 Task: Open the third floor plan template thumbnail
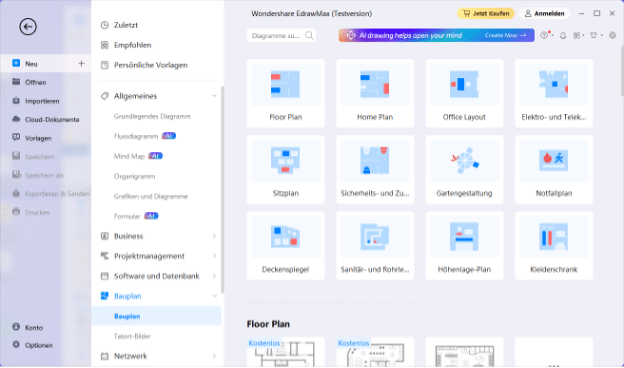click(x=464, y=352)
